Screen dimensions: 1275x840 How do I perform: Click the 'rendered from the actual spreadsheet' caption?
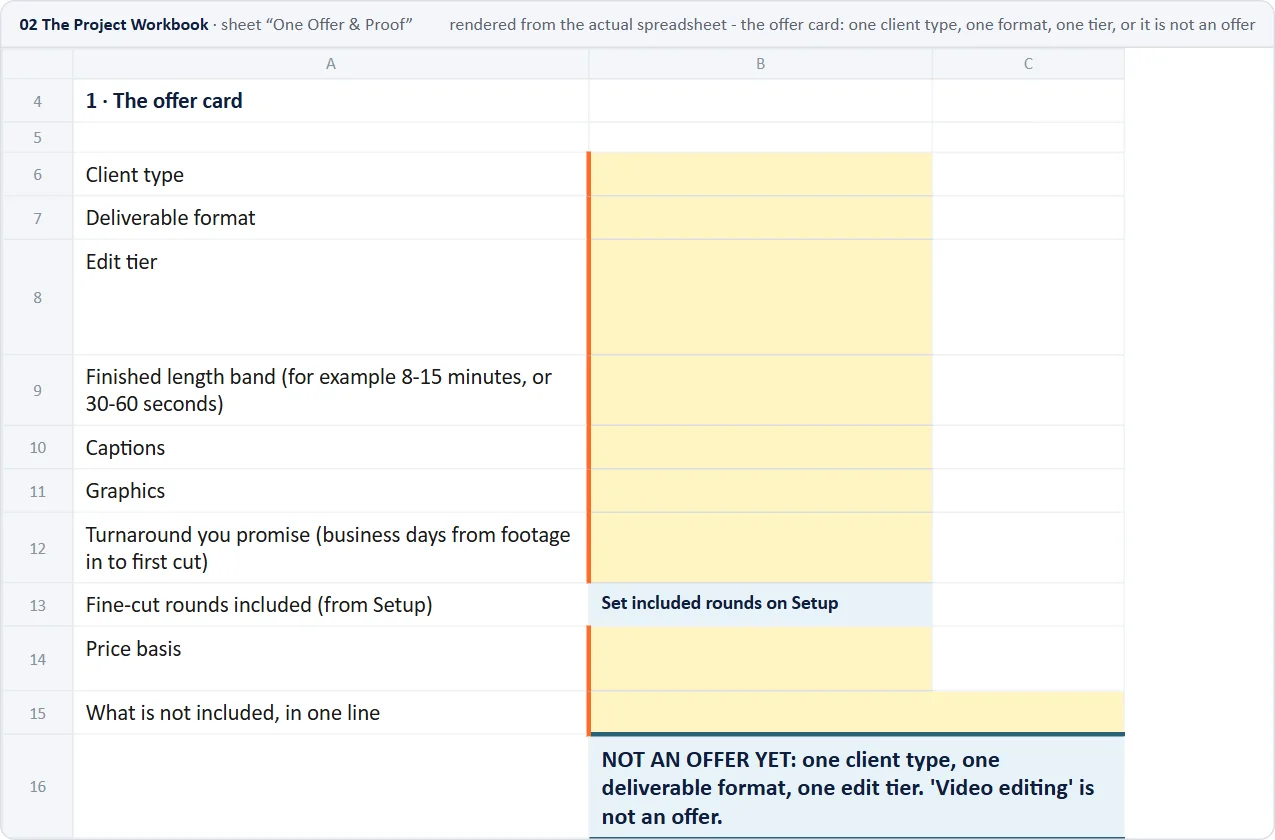pyautogui.click(x=852, y=24)
